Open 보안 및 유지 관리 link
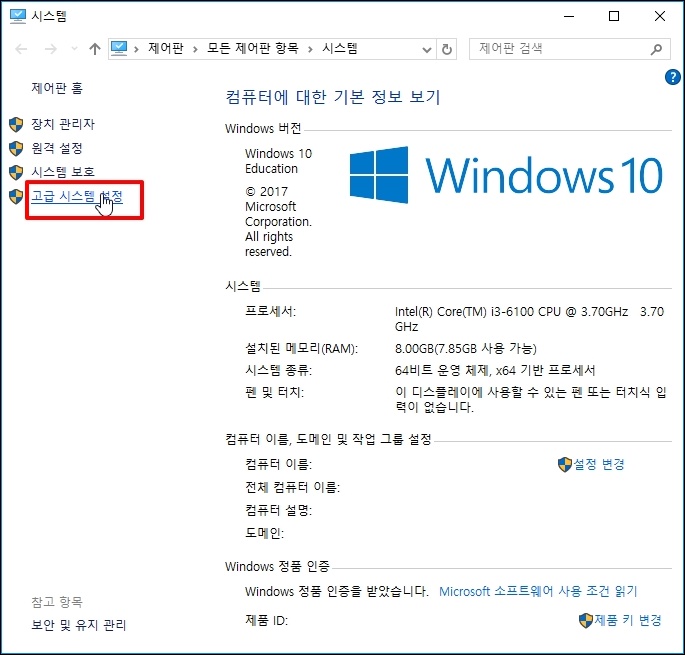685x655 pixels. pyautogui.click(x=79, y=625)
